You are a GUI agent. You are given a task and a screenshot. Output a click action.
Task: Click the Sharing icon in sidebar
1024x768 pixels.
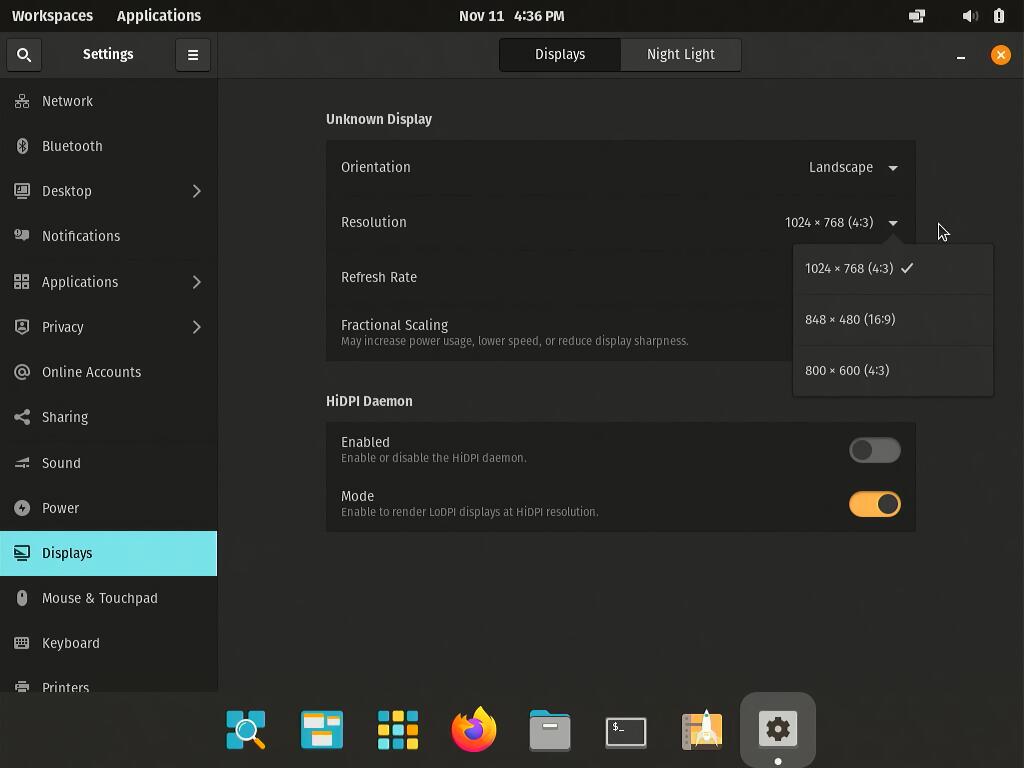[x=22, y=417]
